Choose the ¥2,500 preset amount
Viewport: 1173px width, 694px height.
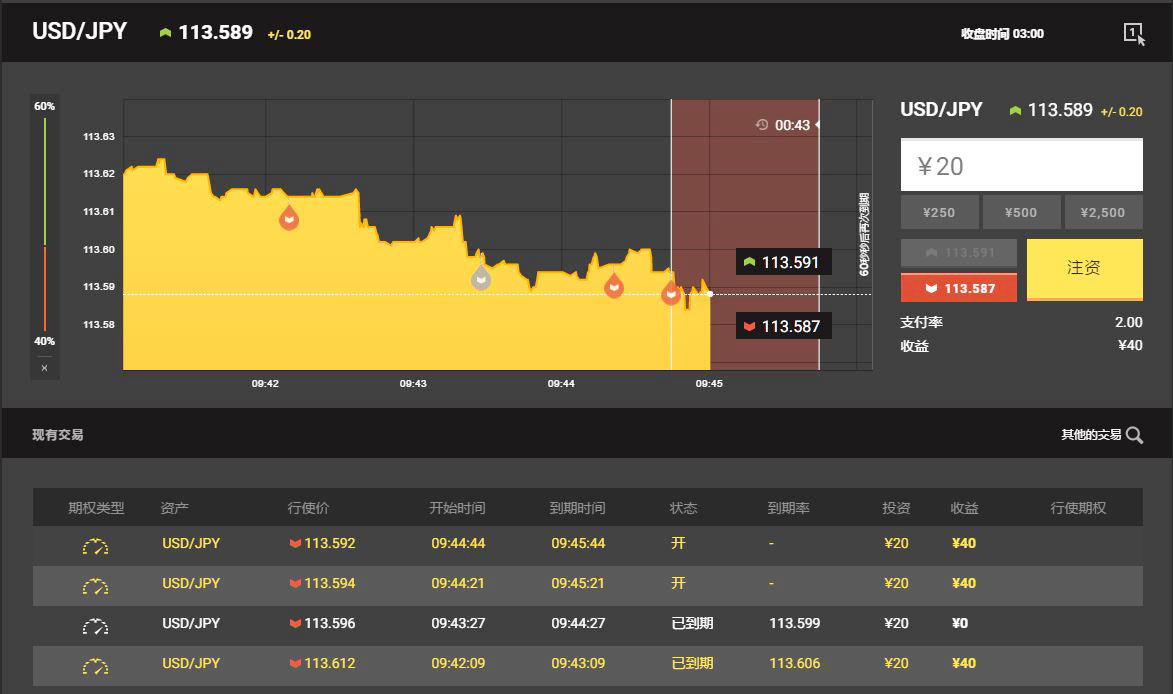[x=1103, y=212]
